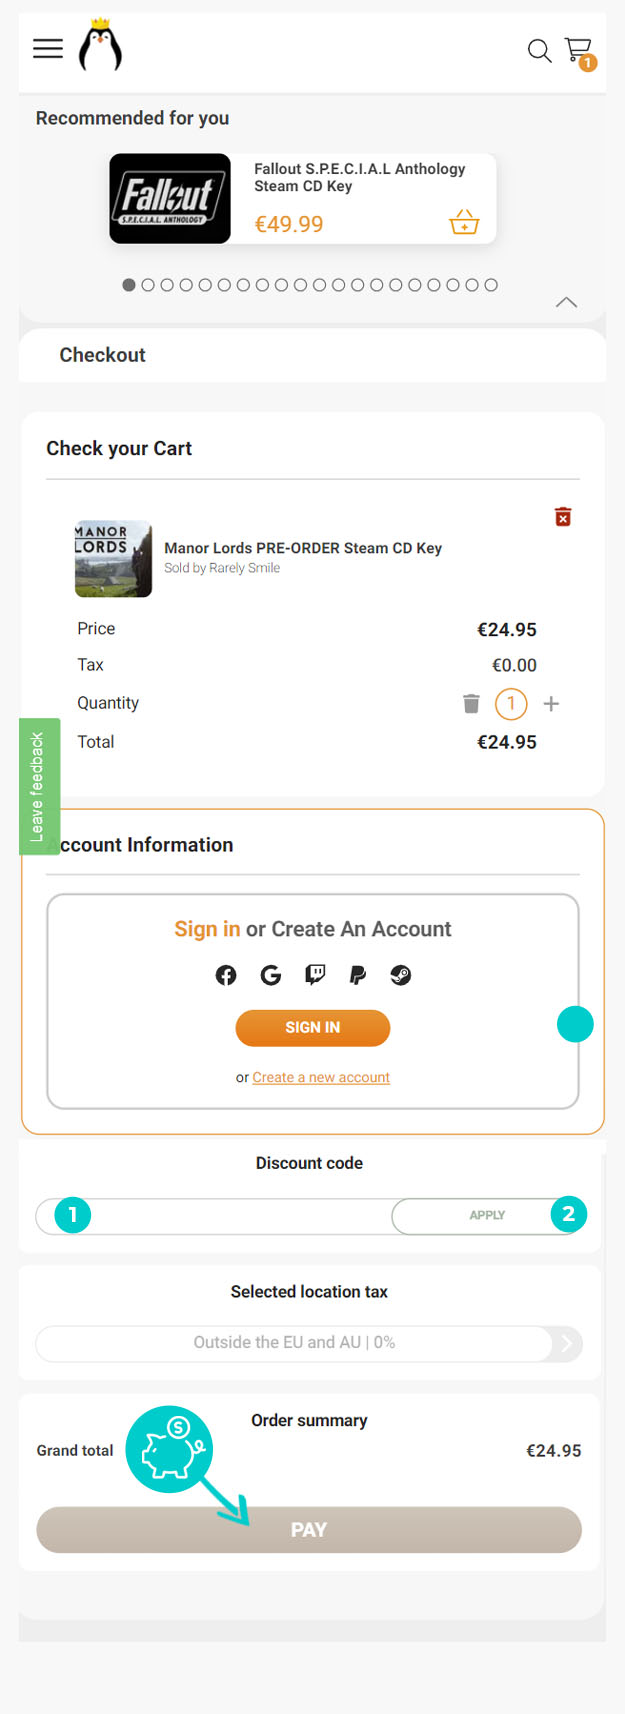Decrease quantity with grey trash icon
Viewport: 625px width, 1714px height.
[x=472, y=704]
